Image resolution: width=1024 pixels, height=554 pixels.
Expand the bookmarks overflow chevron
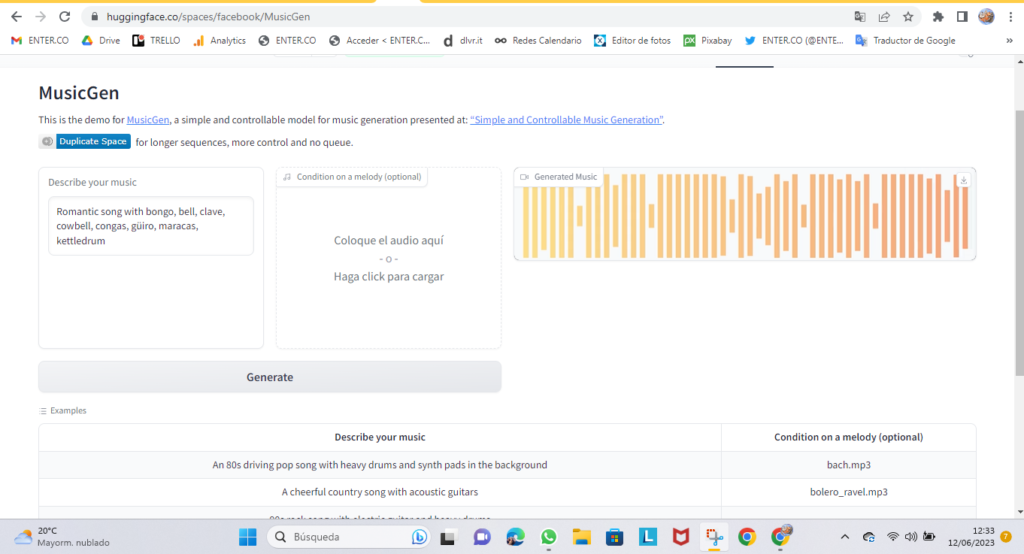click(x=1009, y=41)
